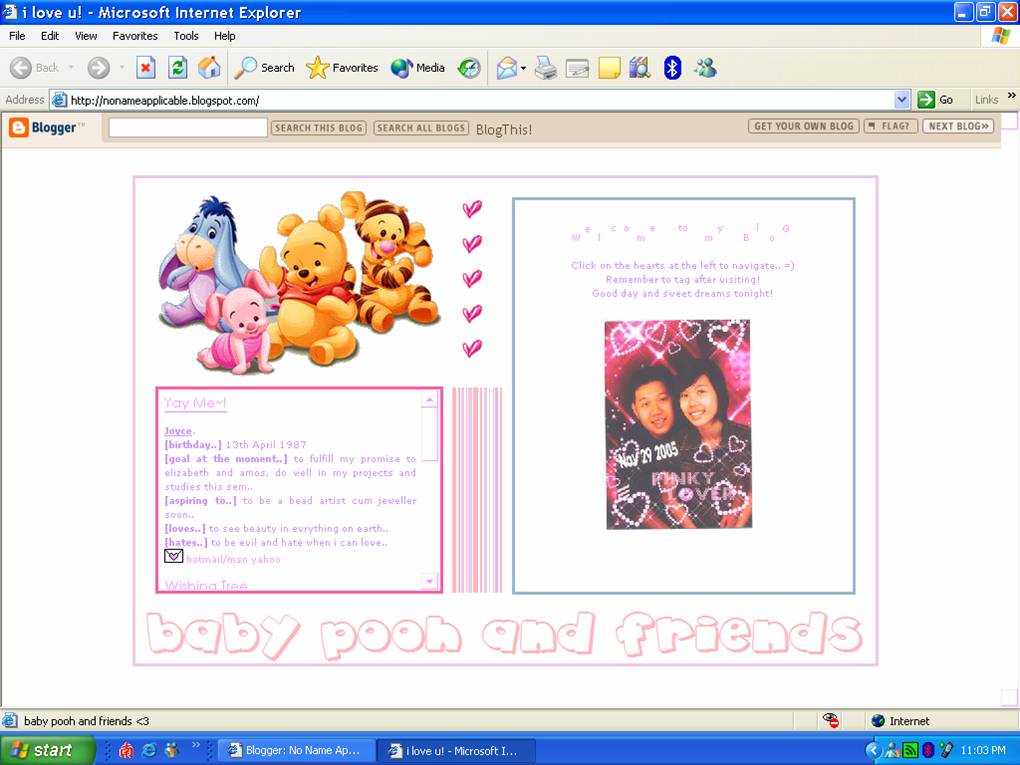Stop page loading with the red X

[146, 68]
